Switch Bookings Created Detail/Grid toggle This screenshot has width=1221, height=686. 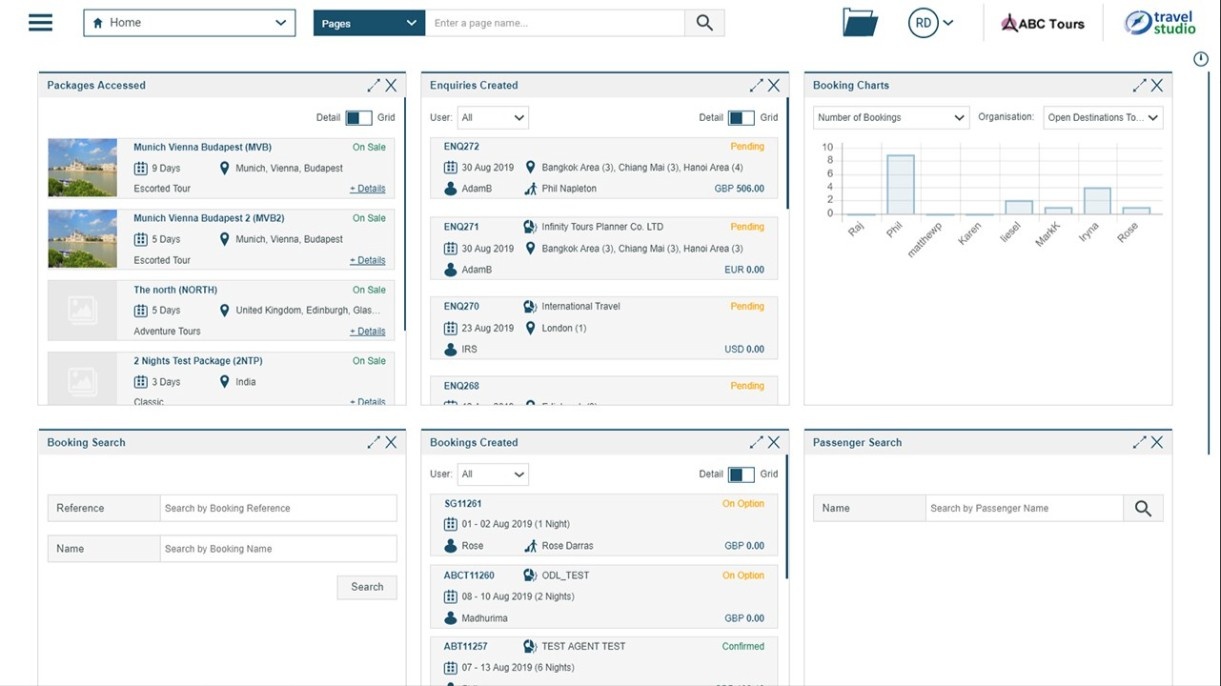coord(741,474)
